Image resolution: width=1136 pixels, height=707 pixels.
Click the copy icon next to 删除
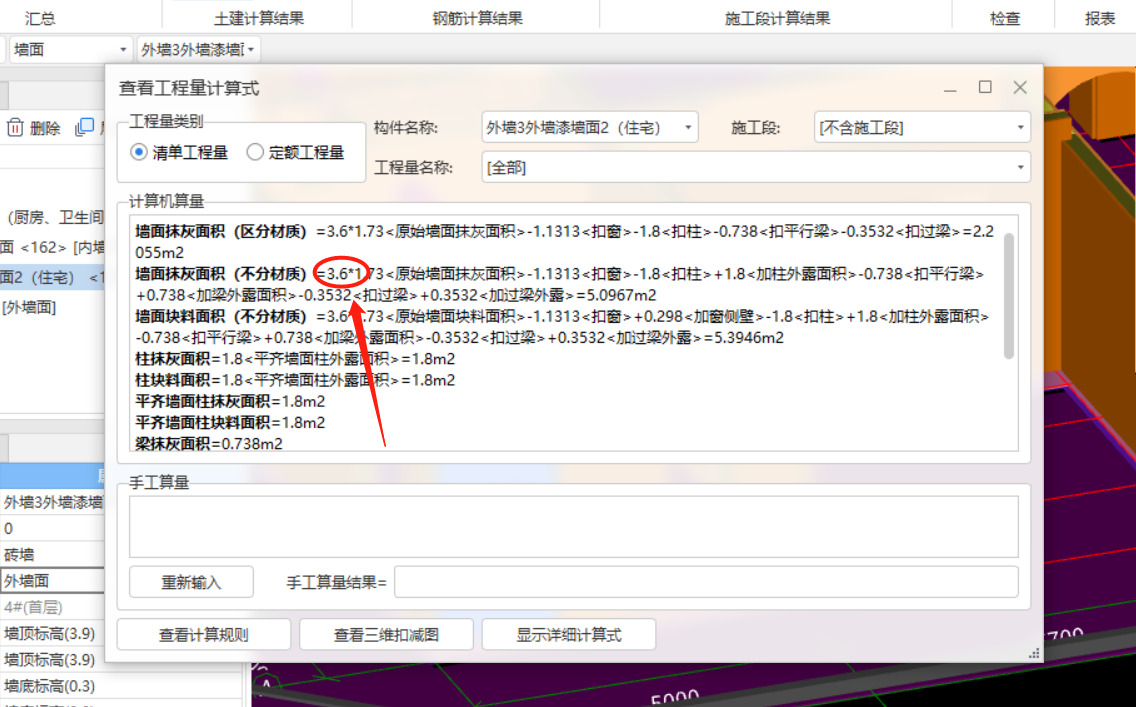click(x=85, y=127)
